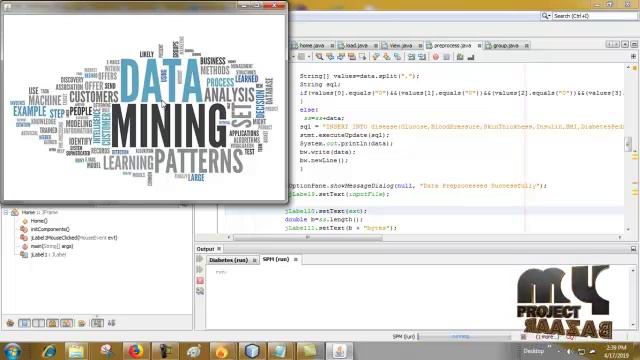
Task: Open Windows Start menu orb
Action: [x=12, y=351]
